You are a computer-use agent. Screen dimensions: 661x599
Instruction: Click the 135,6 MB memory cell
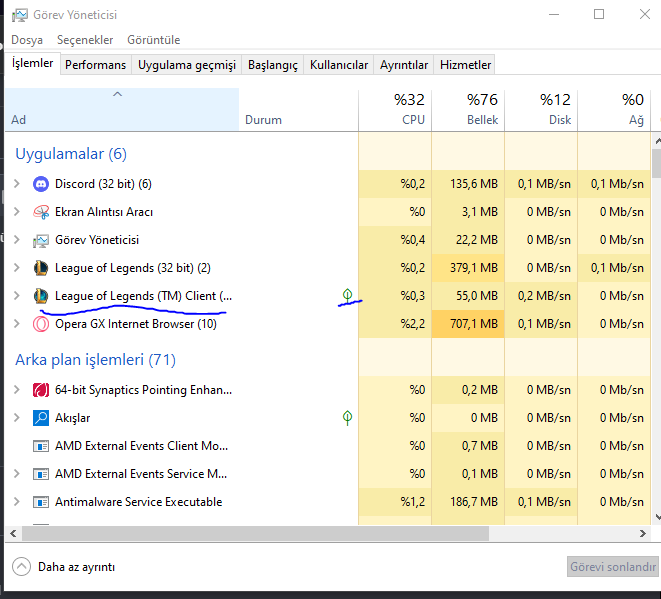pyautogui.click(x=468, y=184)
